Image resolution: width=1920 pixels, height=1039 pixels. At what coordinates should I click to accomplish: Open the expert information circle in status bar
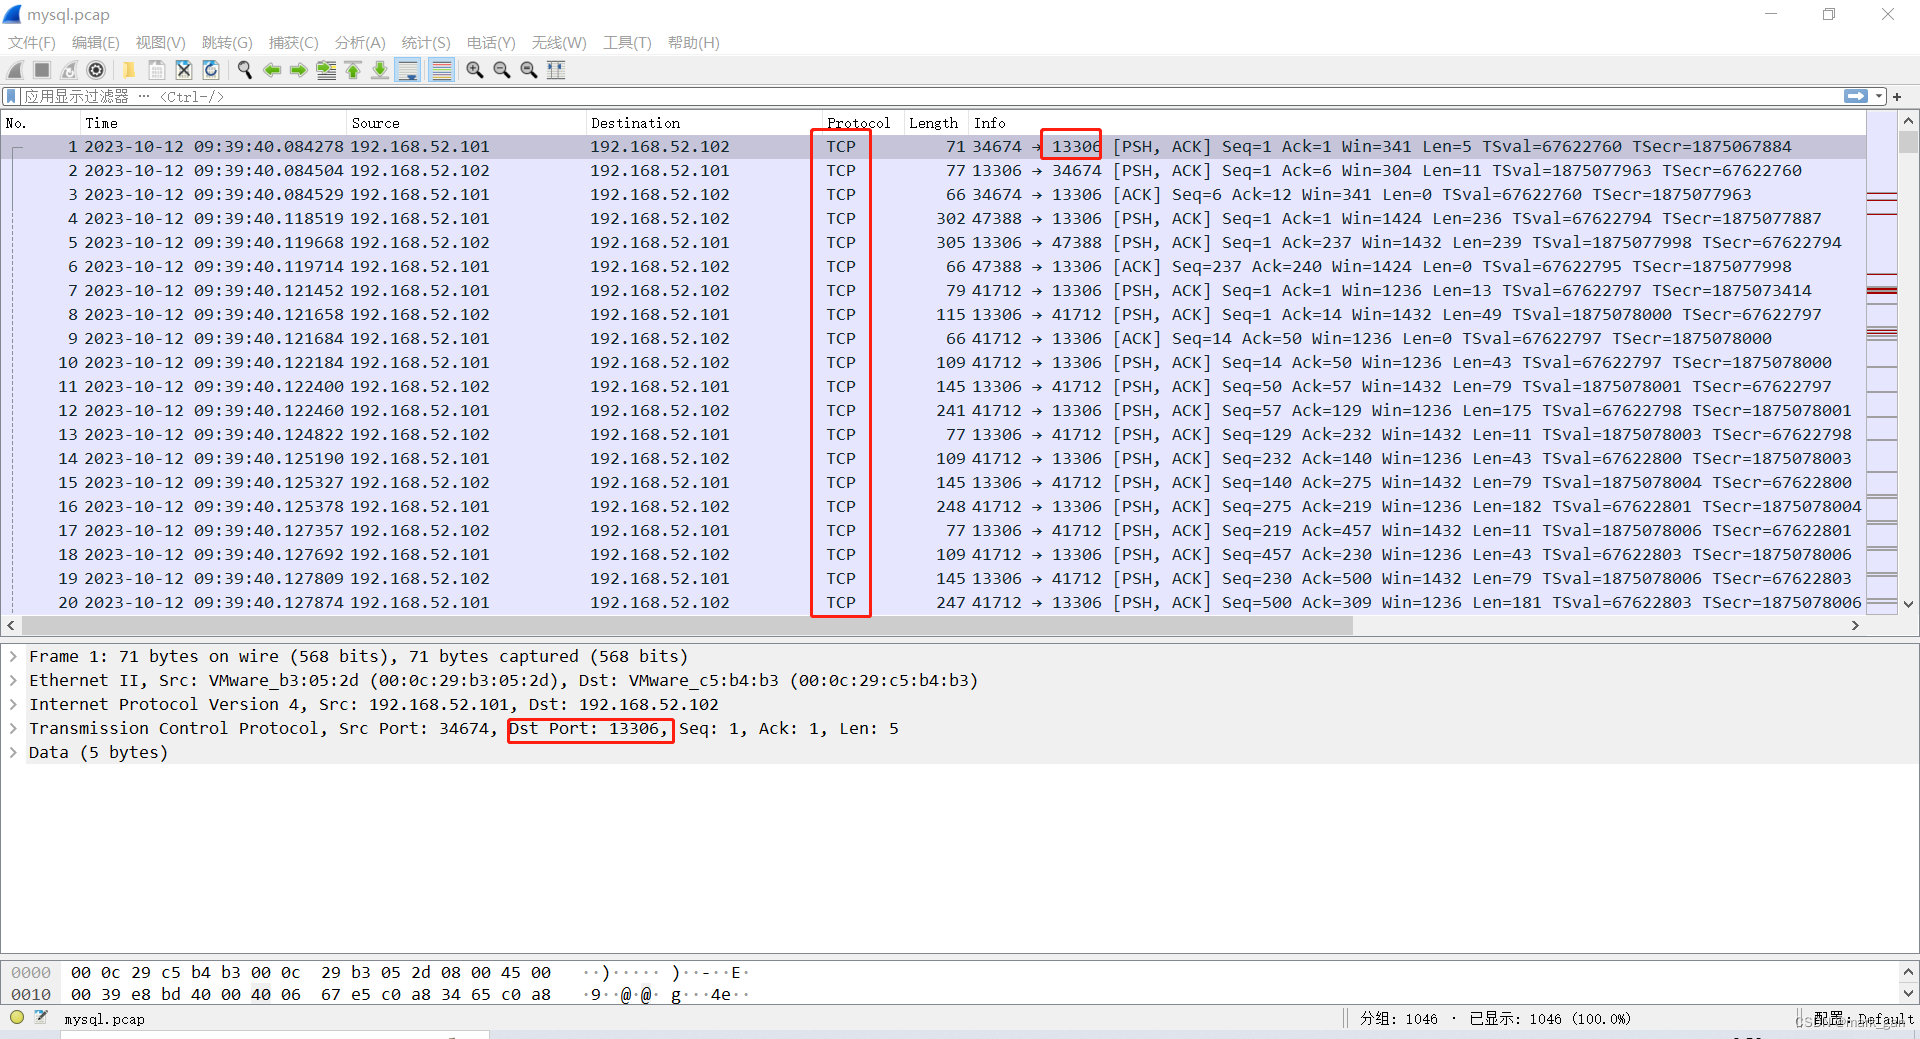coord(16,1018)
